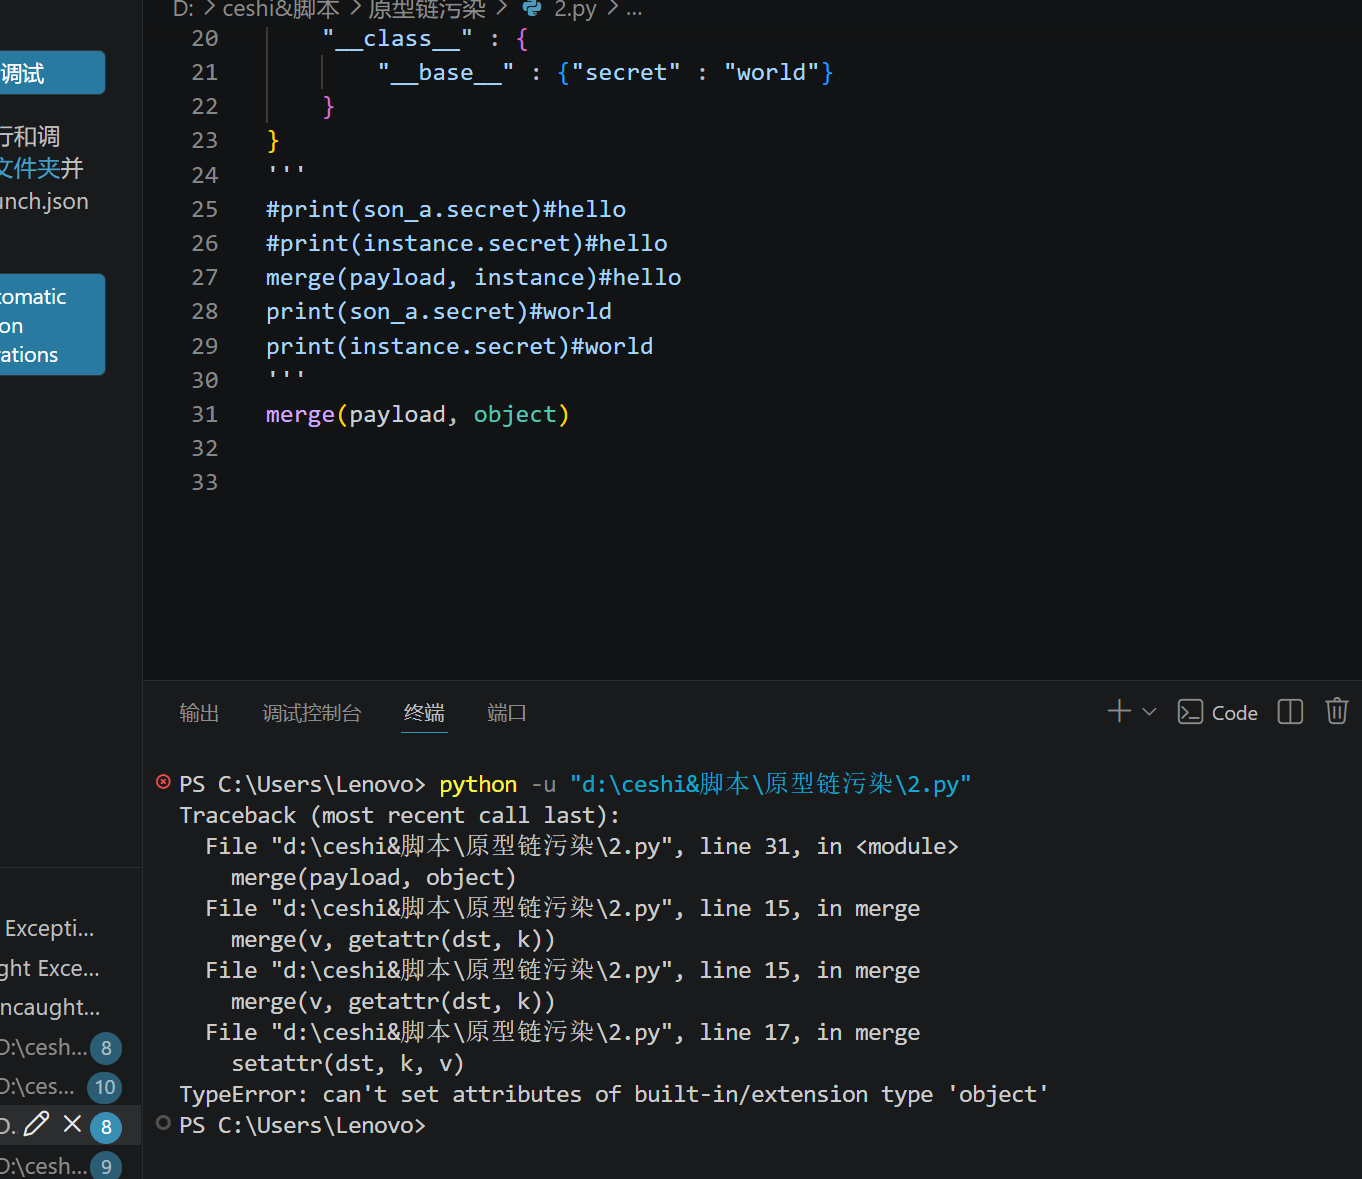Click the blue automatic debug configurations button
1362x1179 pixels.
tap(52, 325)
